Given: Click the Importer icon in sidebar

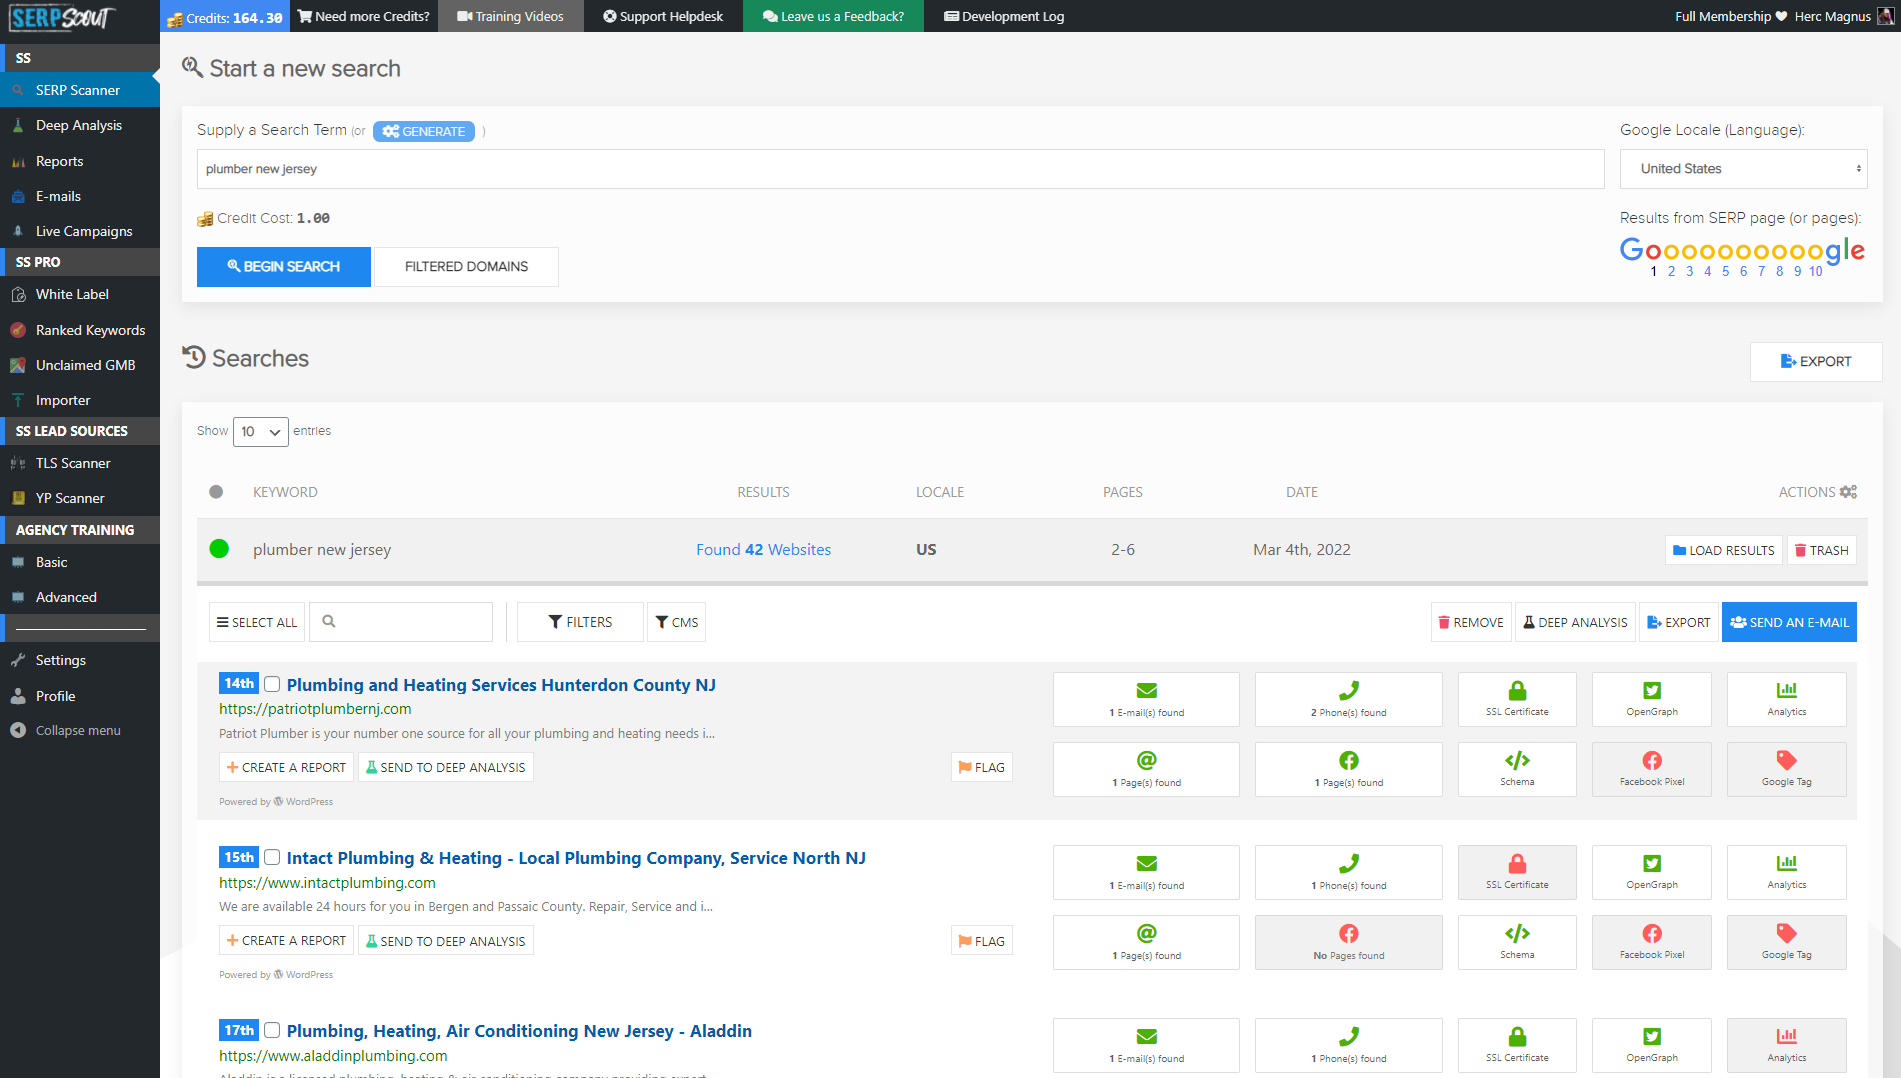Looking at the screenshot, I should click(18, 400).
